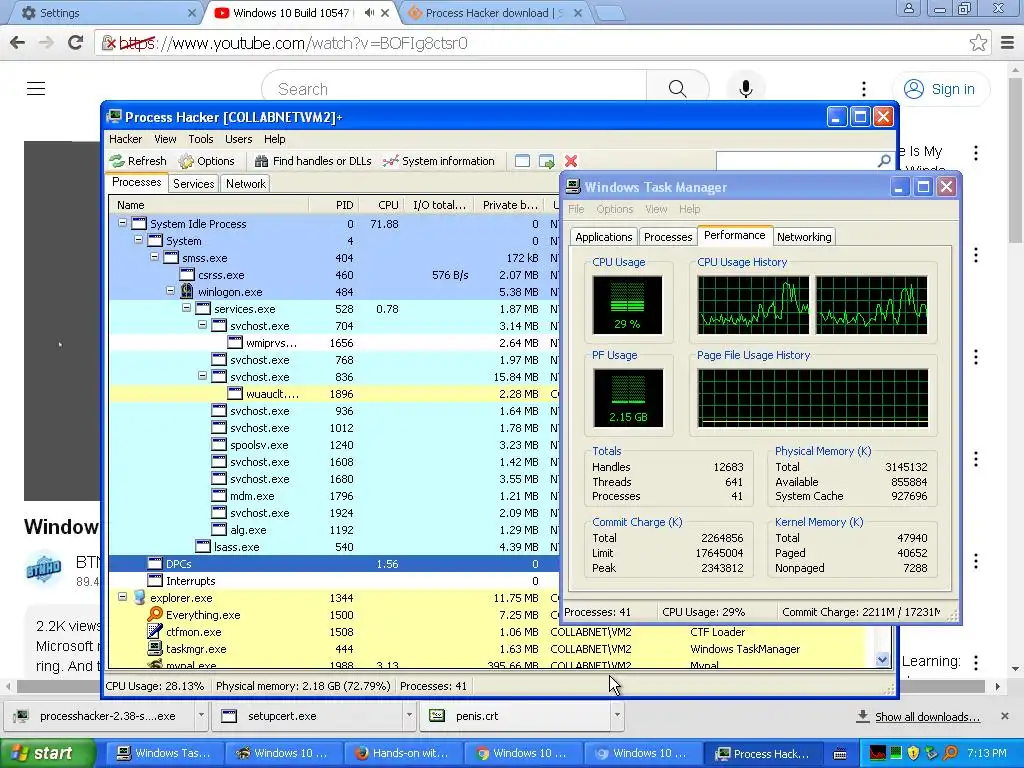The image size is (1024, 768).
Task: Click the browser reload button
Action: coord(76,43)
